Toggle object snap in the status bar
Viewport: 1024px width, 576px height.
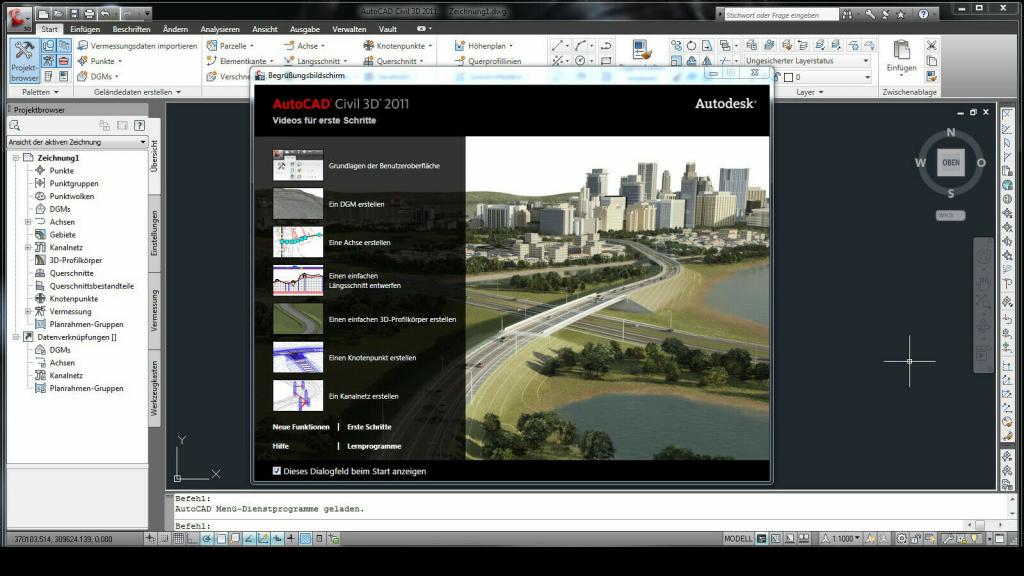point(221,539)
